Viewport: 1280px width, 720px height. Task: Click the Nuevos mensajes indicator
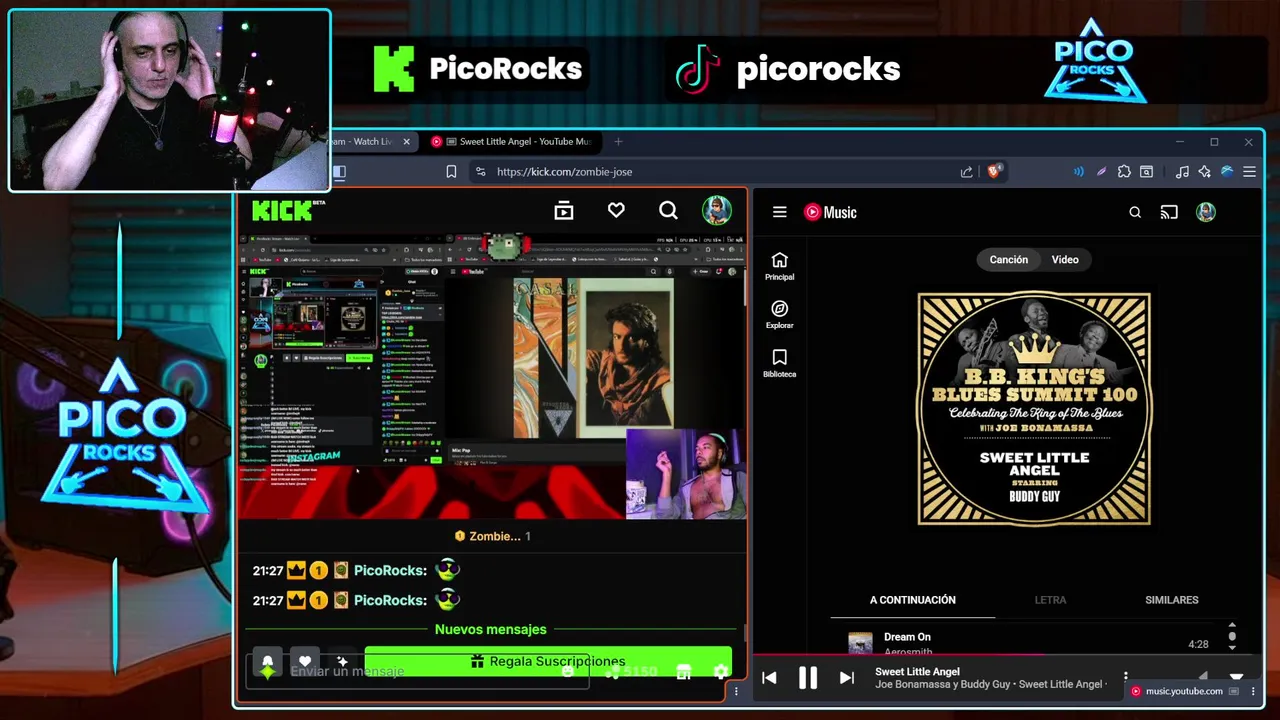(490, 629)
